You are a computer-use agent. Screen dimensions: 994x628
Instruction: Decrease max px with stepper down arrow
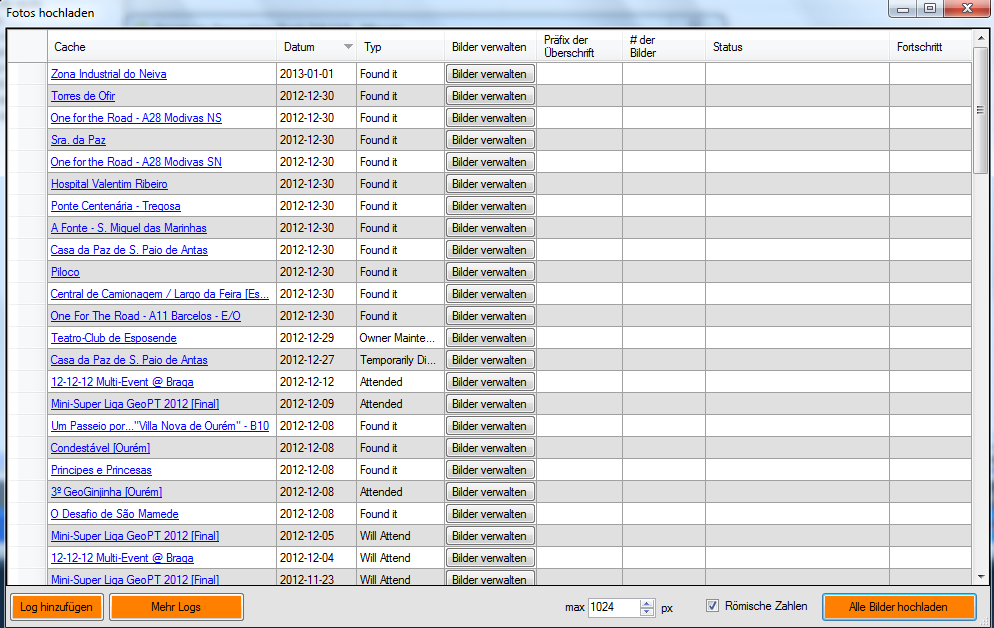(646, 612)
